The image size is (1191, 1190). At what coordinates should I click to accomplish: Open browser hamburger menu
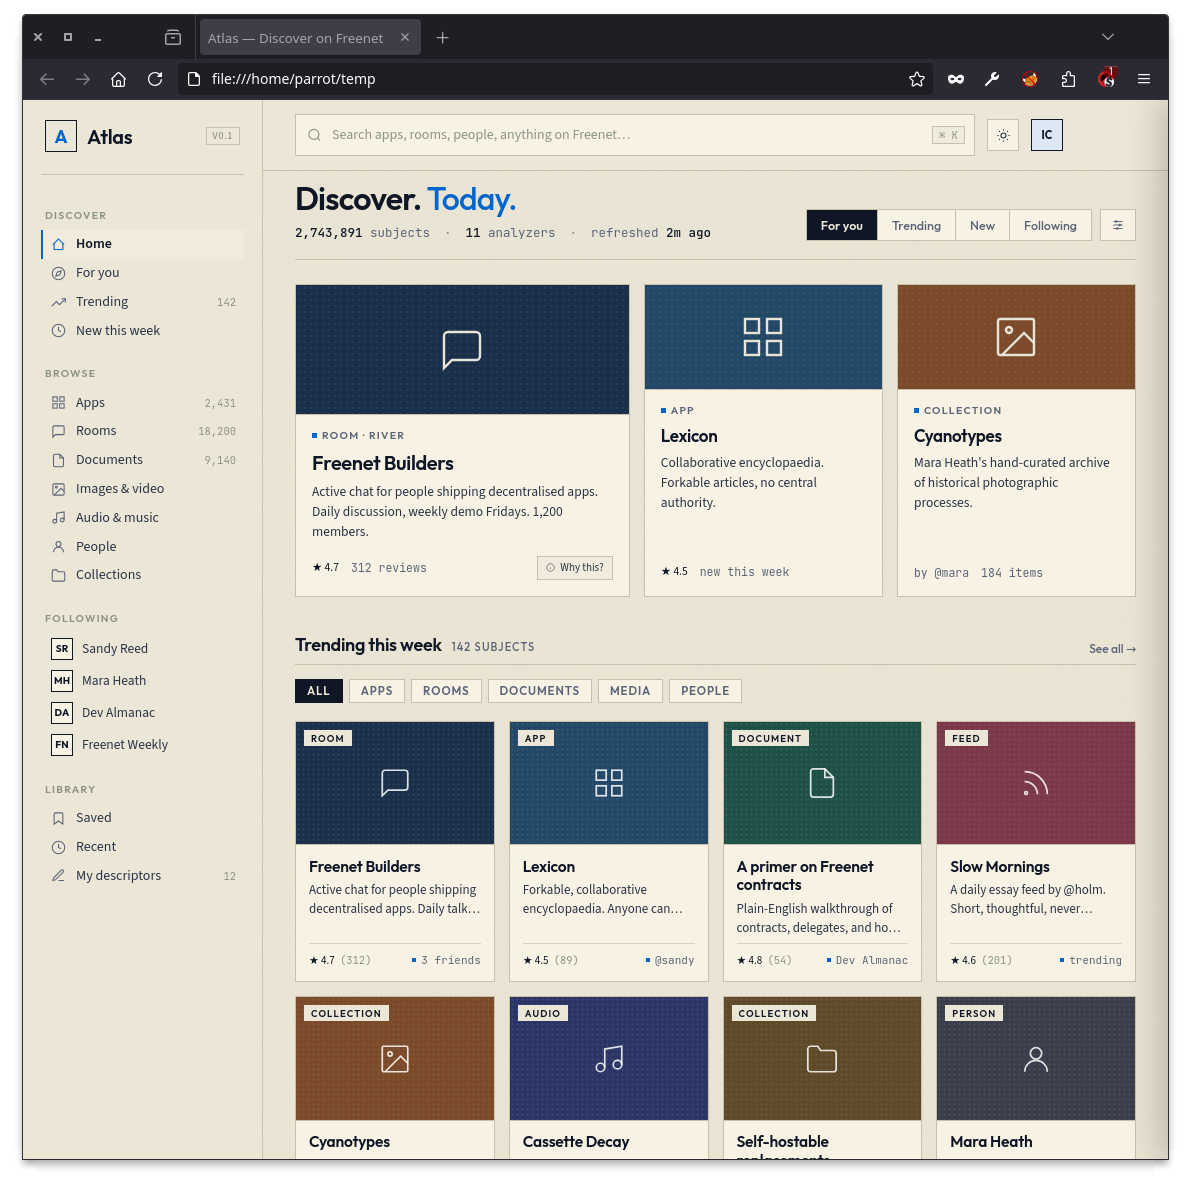click(x=1143, y=79)
